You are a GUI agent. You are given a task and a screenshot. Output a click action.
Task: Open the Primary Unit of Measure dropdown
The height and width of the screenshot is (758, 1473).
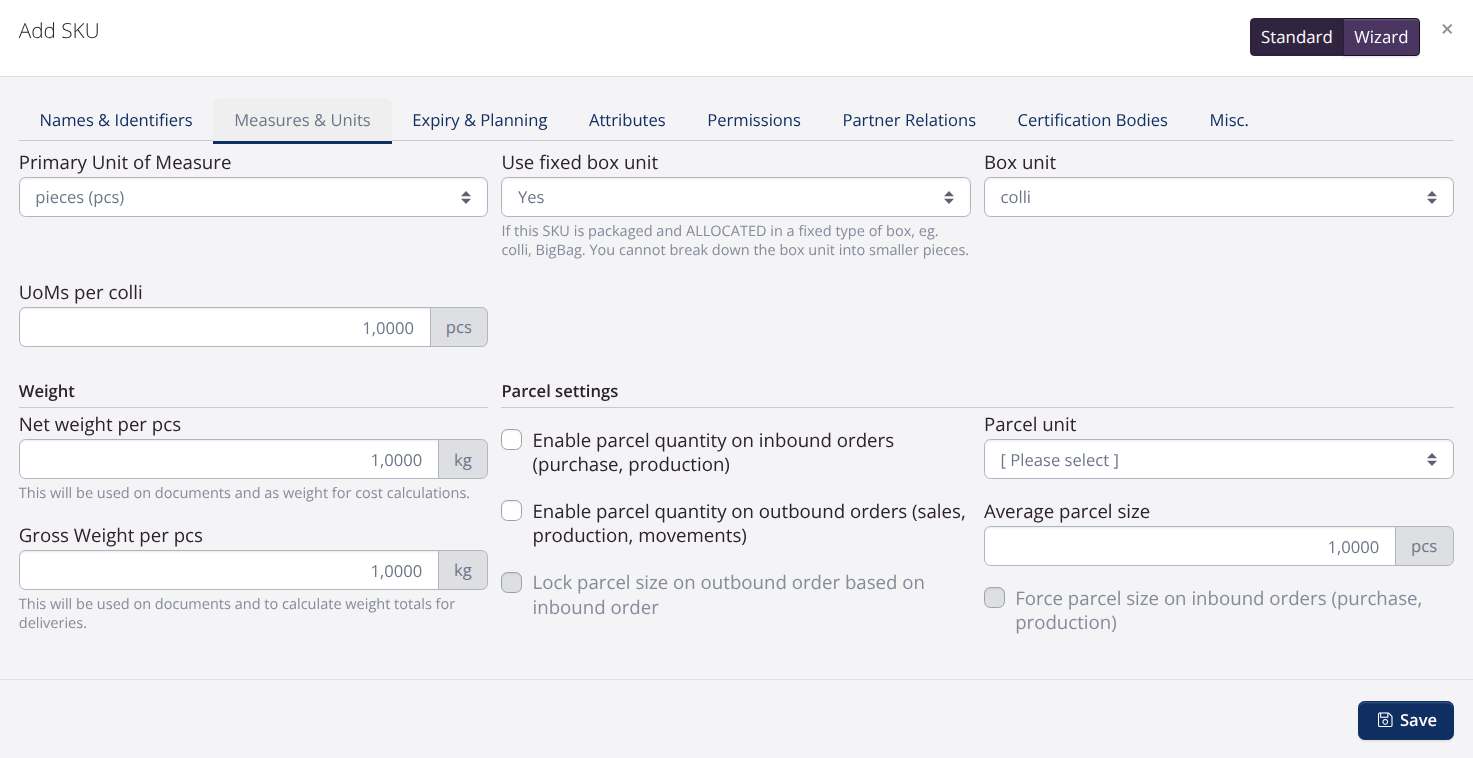pos(253,197)
